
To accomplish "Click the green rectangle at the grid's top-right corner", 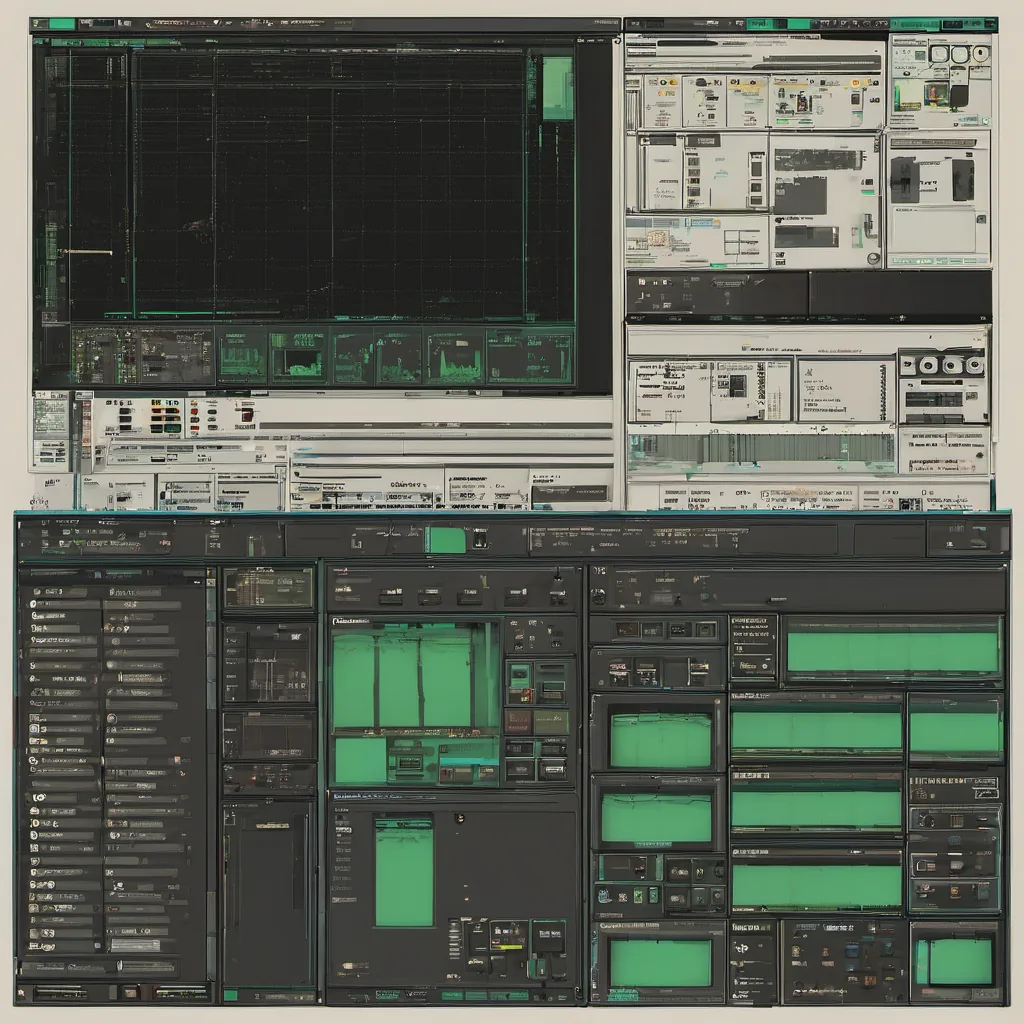I will [x=557, y=88].
